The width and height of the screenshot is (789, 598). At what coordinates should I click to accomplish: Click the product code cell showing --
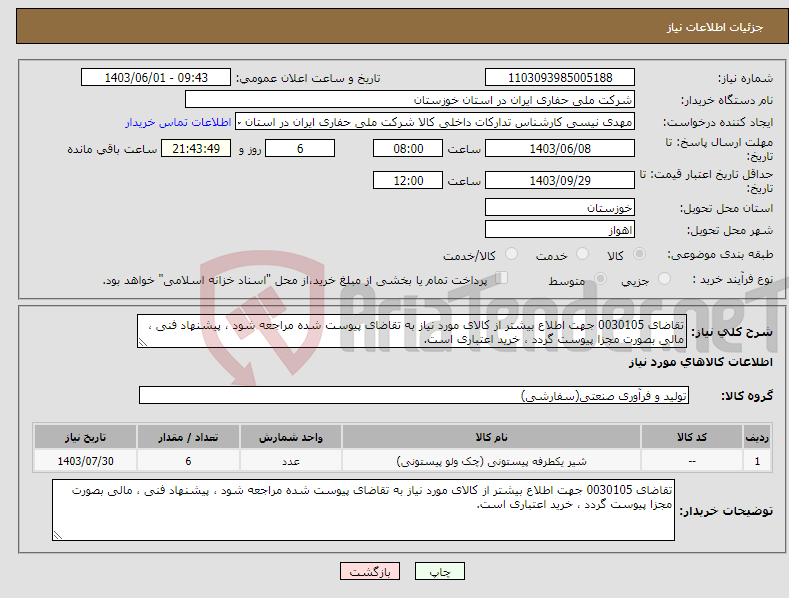click(x=692, y=461)
